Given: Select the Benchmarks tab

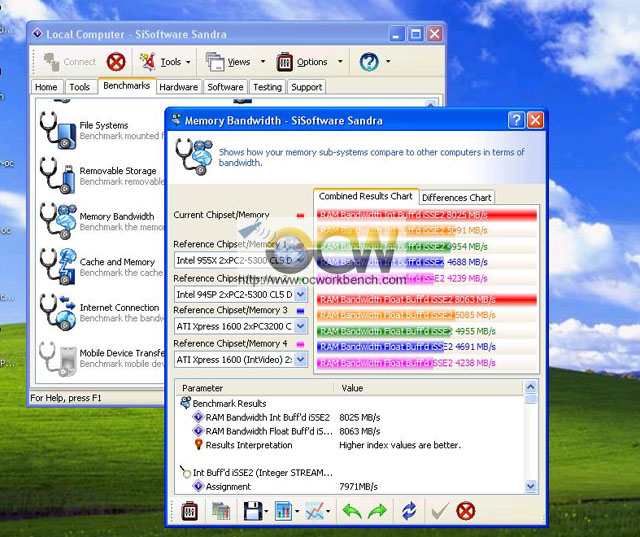Looking at the screenshot, I should [x=127, y=86].
